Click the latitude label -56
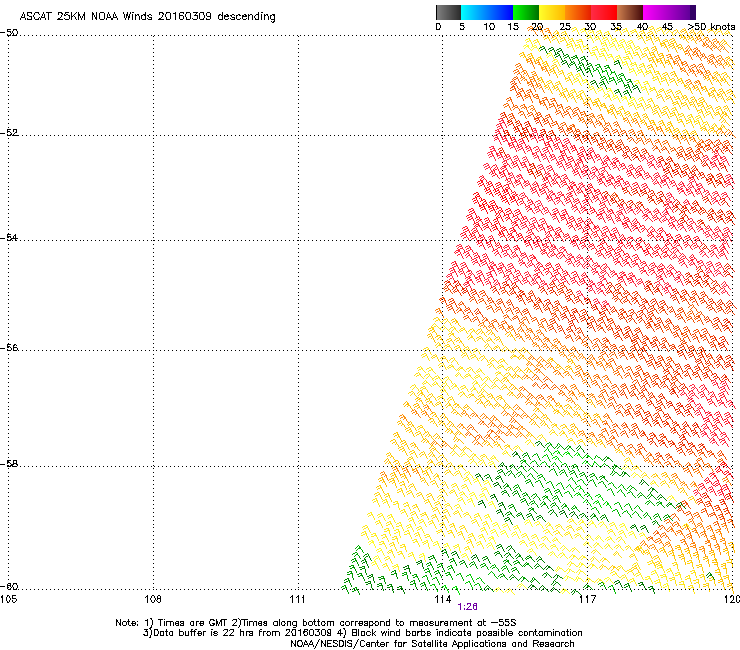740x650 pixels. (9, 348)
